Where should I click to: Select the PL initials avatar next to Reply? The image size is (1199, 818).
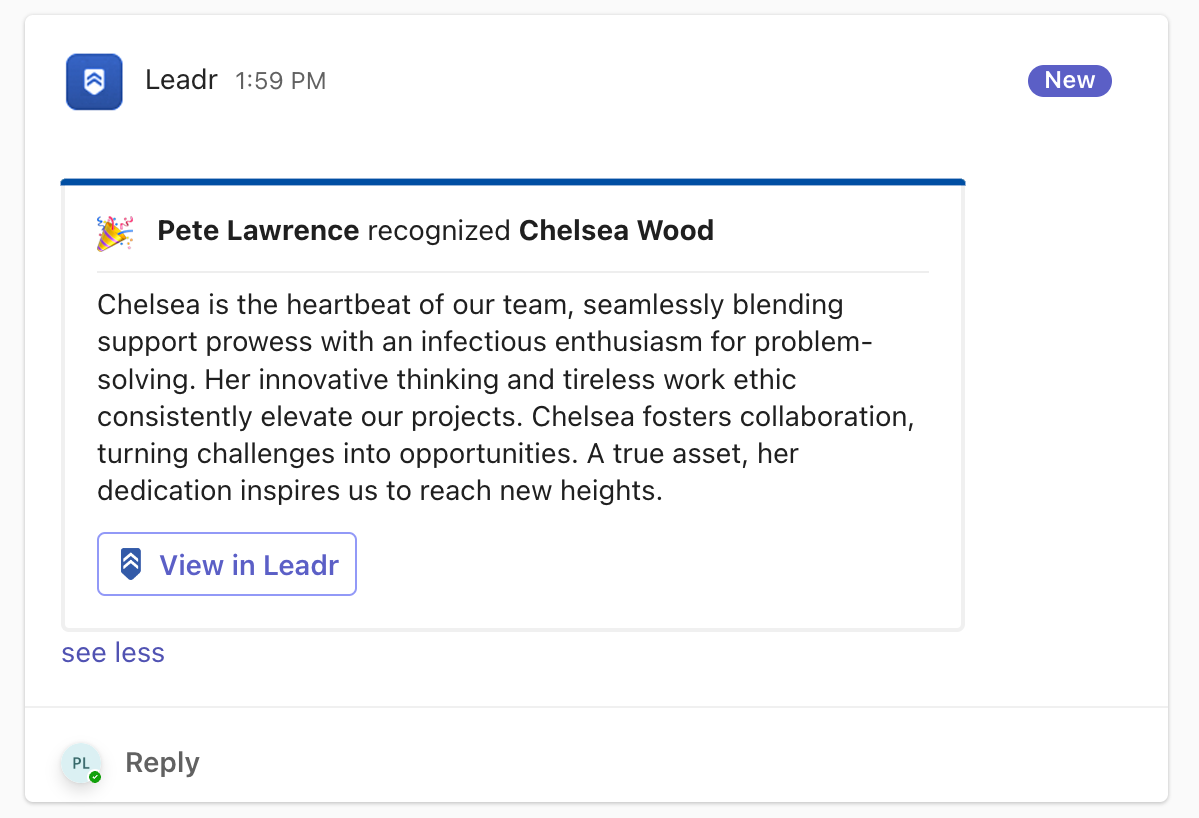point(80,762)
